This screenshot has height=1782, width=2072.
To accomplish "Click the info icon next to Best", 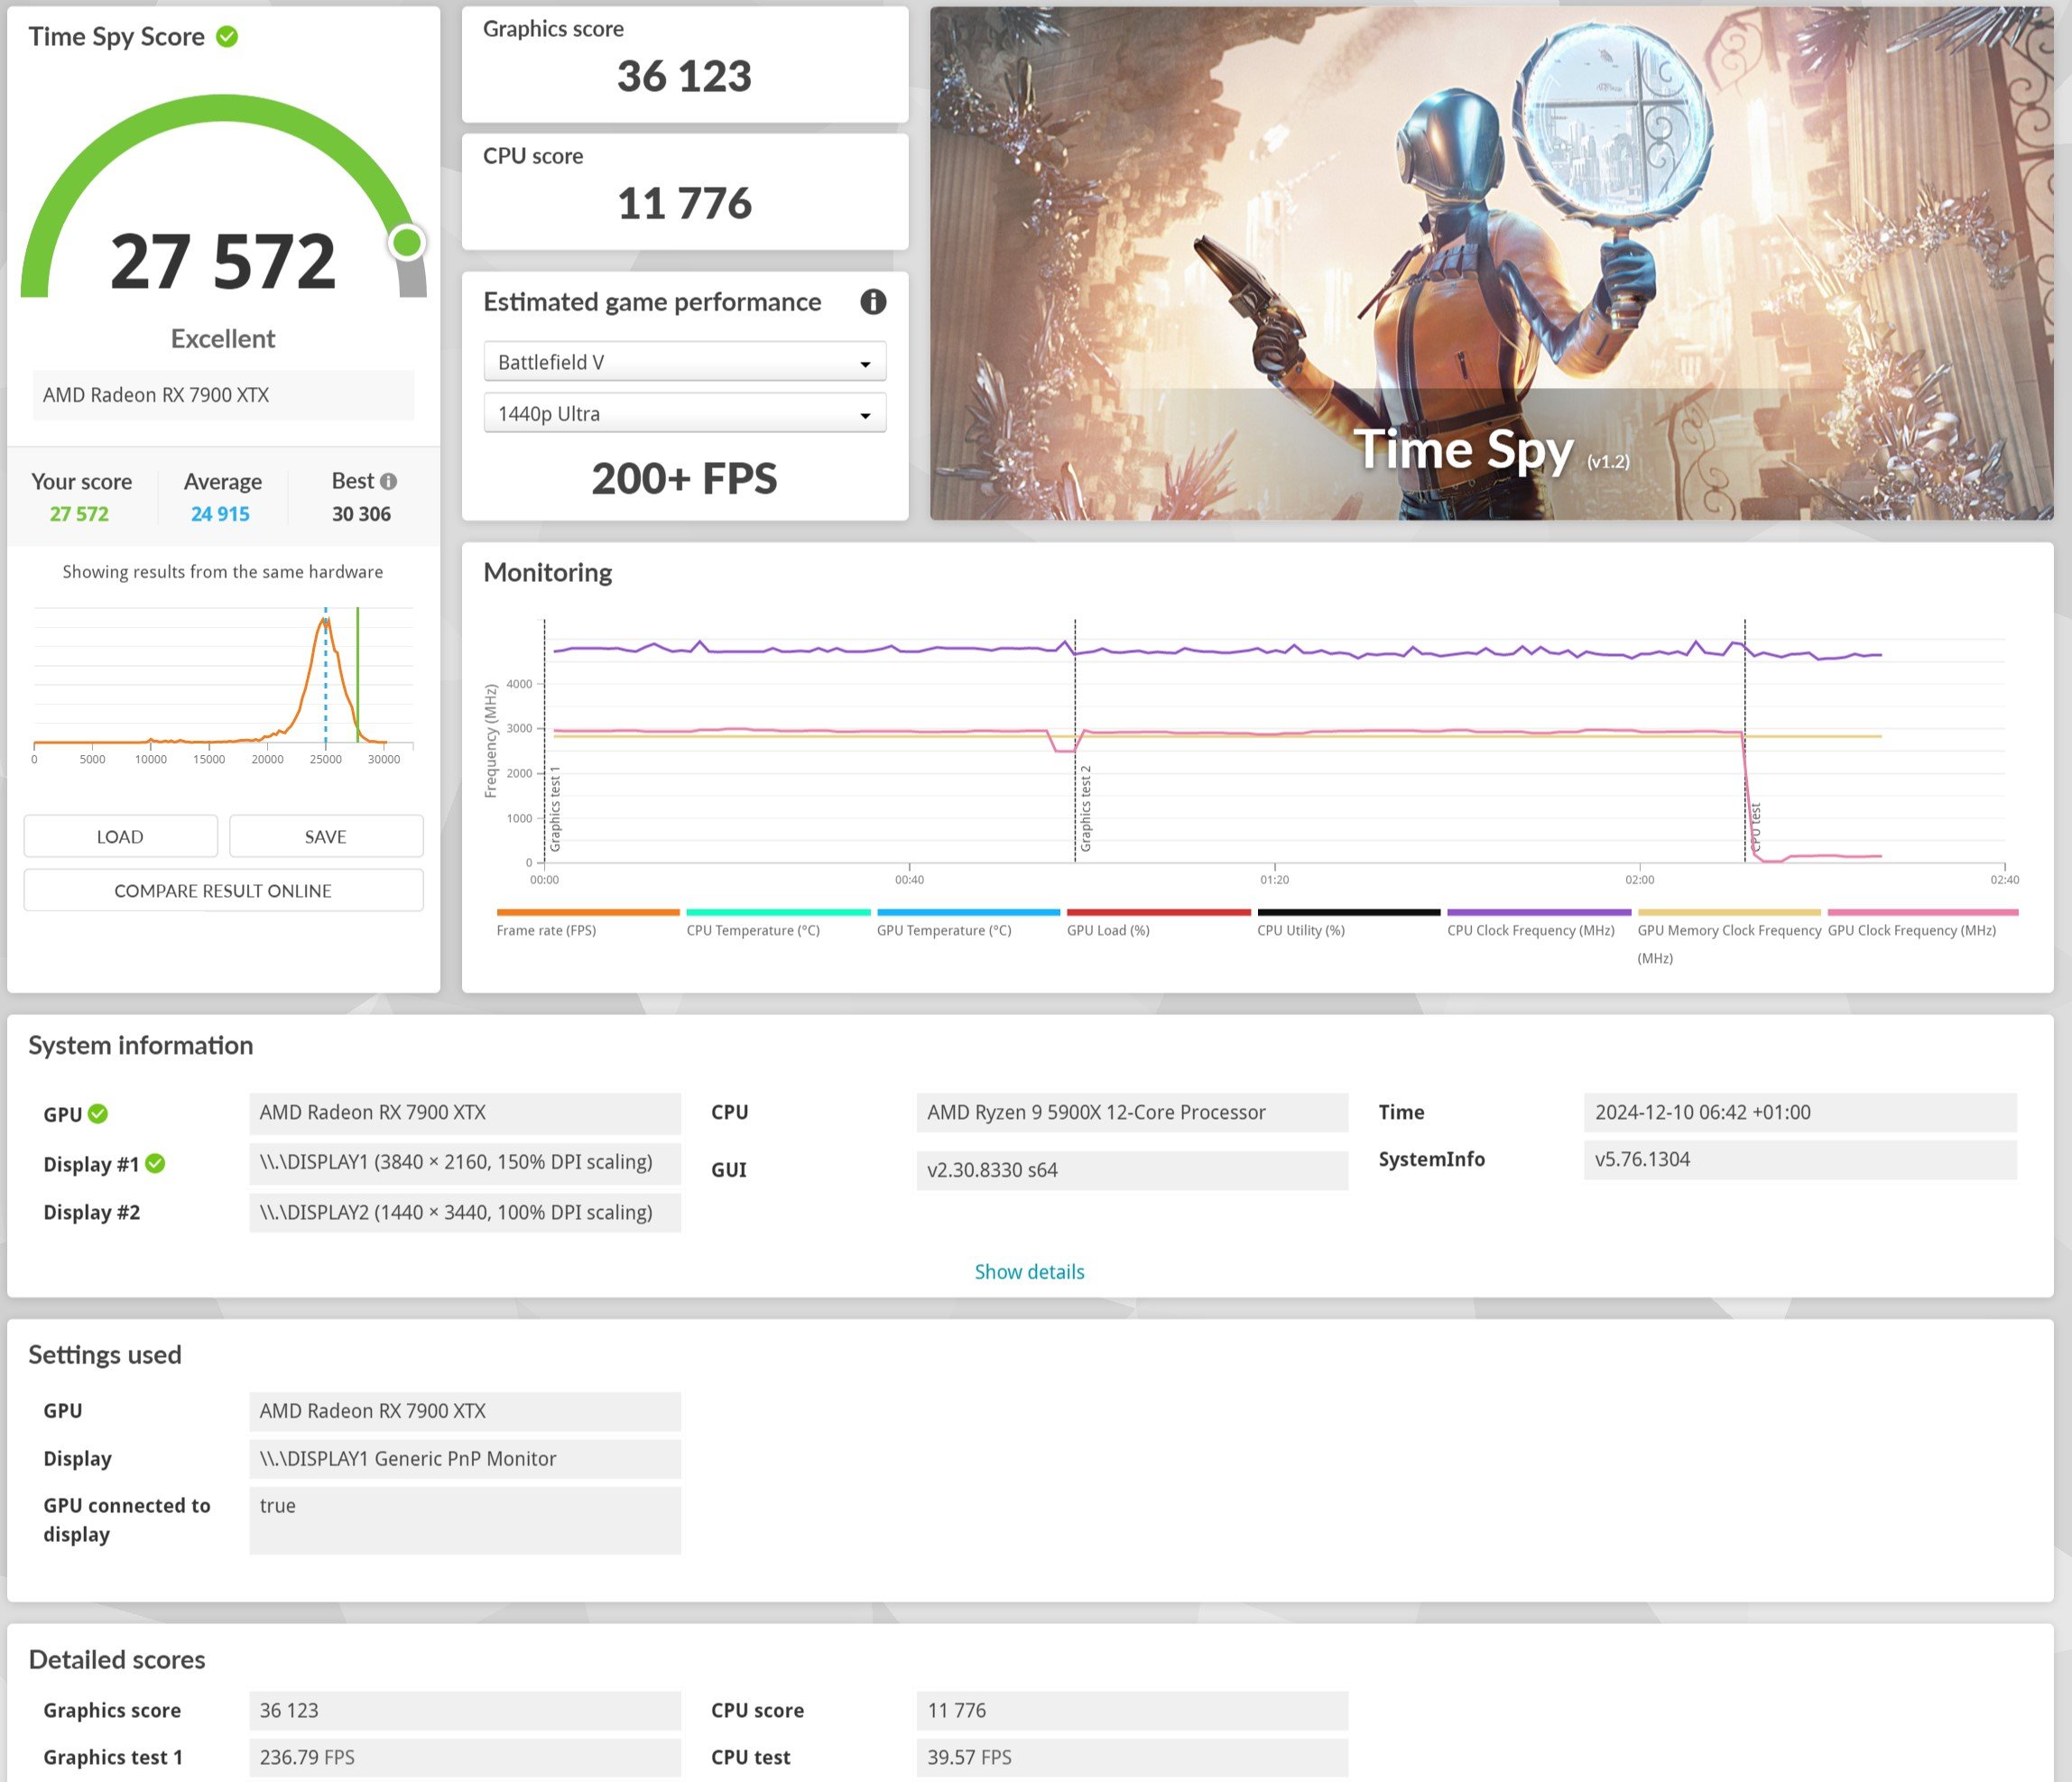I will tap(389, 481).
